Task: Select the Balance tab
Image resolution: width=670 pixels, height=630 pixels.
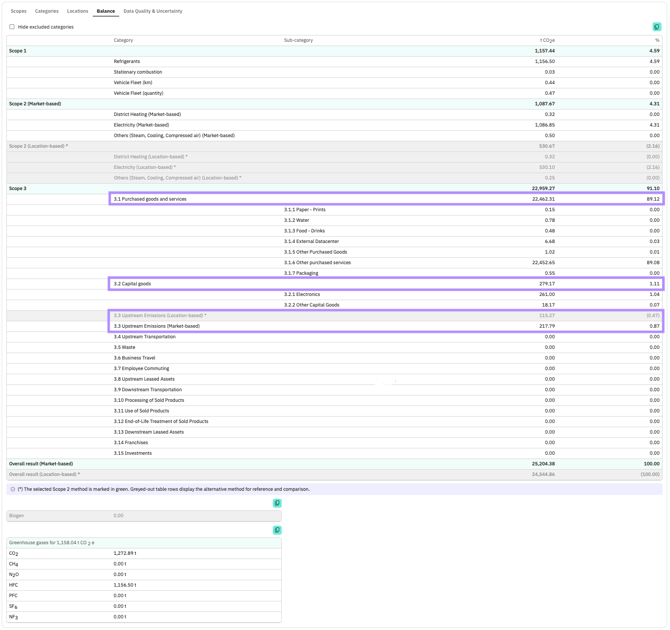Action: [x=106, y=11]
